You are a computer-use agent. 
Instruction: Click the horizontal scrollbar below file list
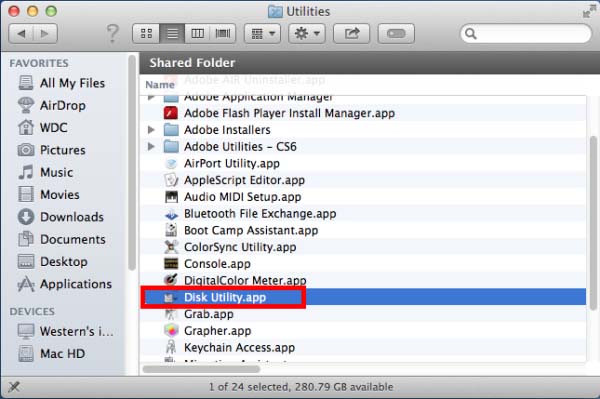[201, 369]
